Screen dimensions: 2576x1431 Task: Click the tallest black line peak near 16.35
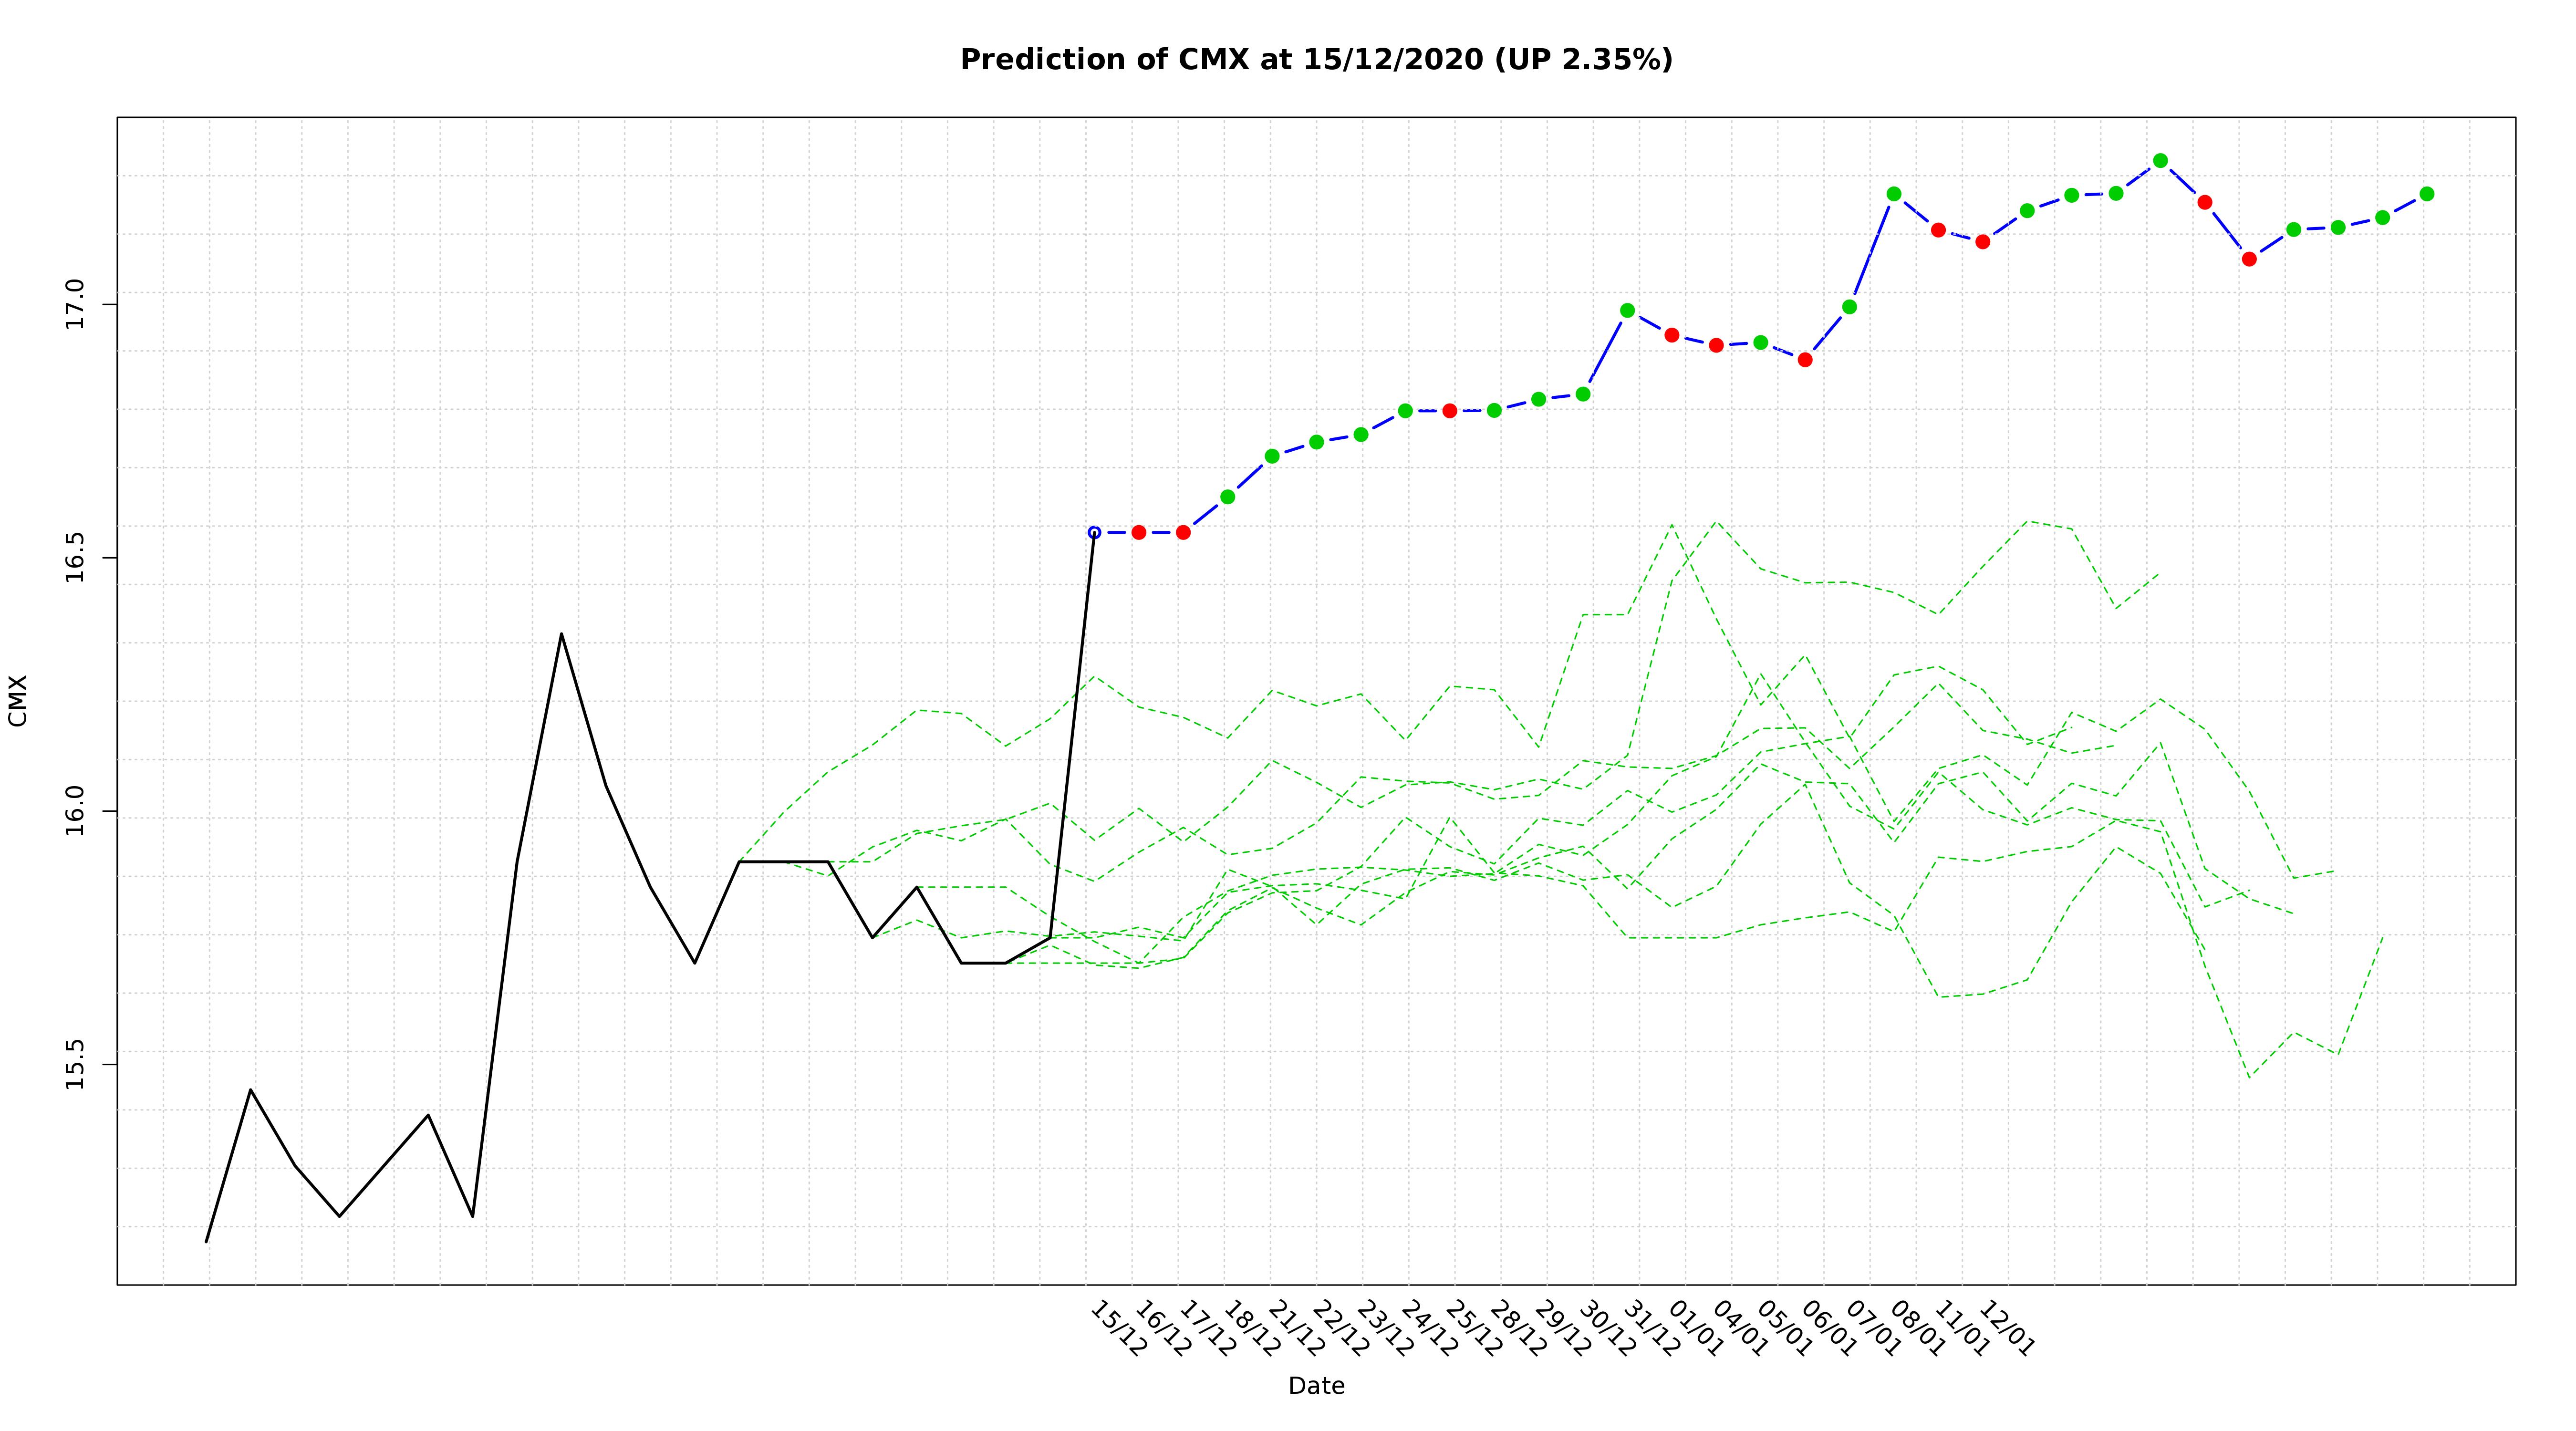tap(561, 634)
